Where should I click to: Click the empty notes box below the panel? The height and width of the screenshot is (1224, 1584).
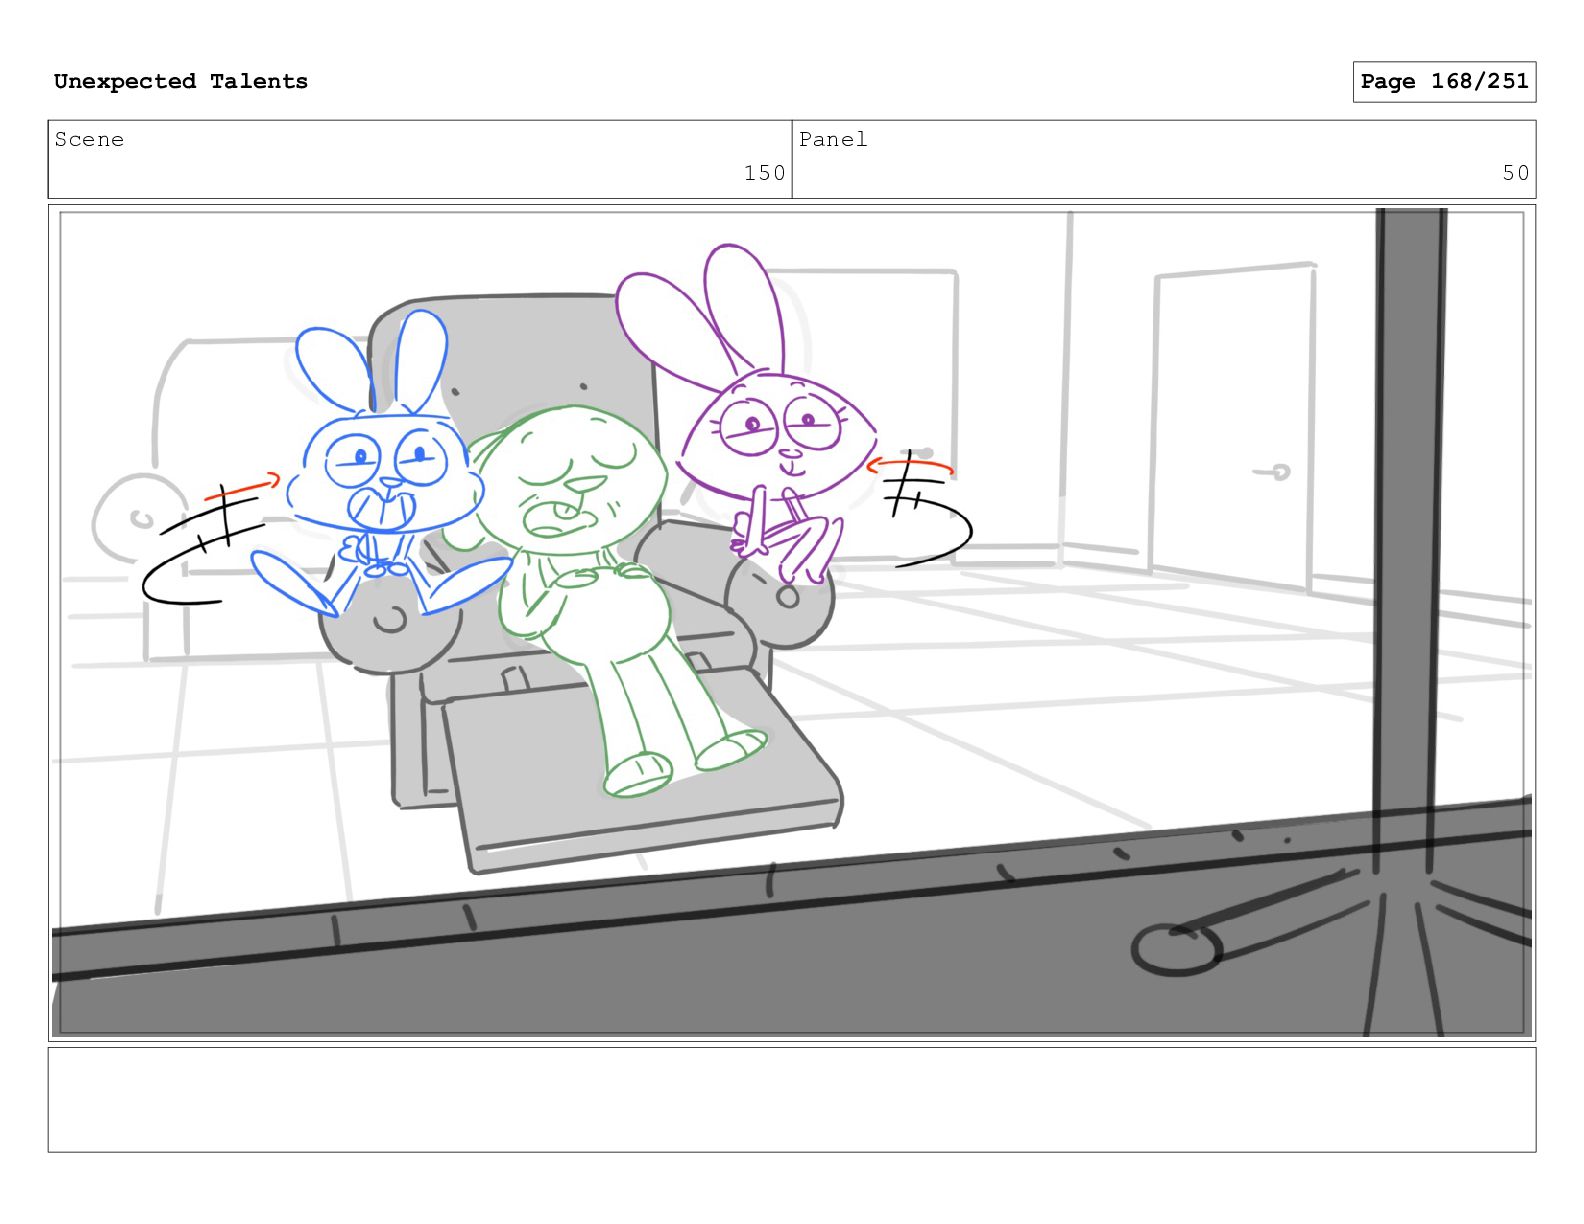point(792,1100)
